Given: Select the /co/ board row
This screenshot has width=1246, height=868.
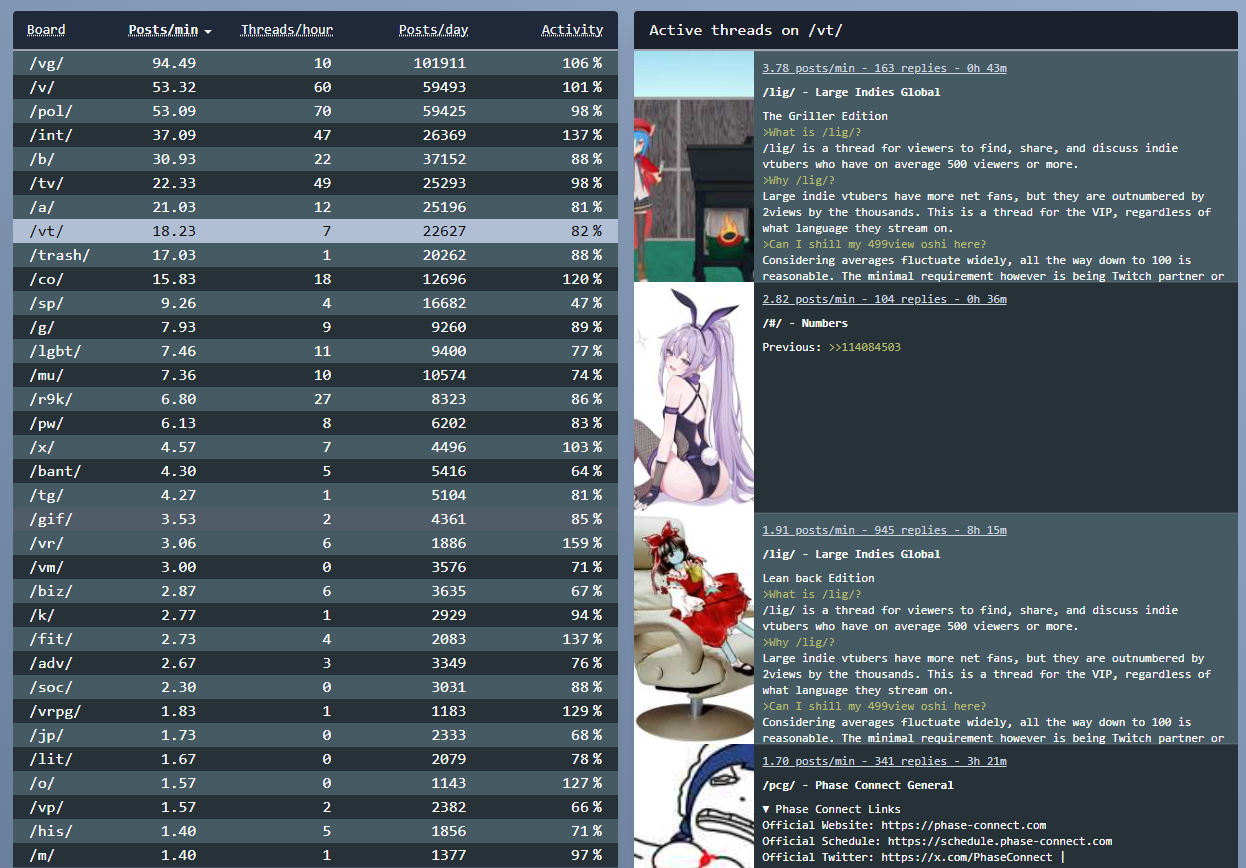Looking at the screenshot, I should [x=315, y=279].
